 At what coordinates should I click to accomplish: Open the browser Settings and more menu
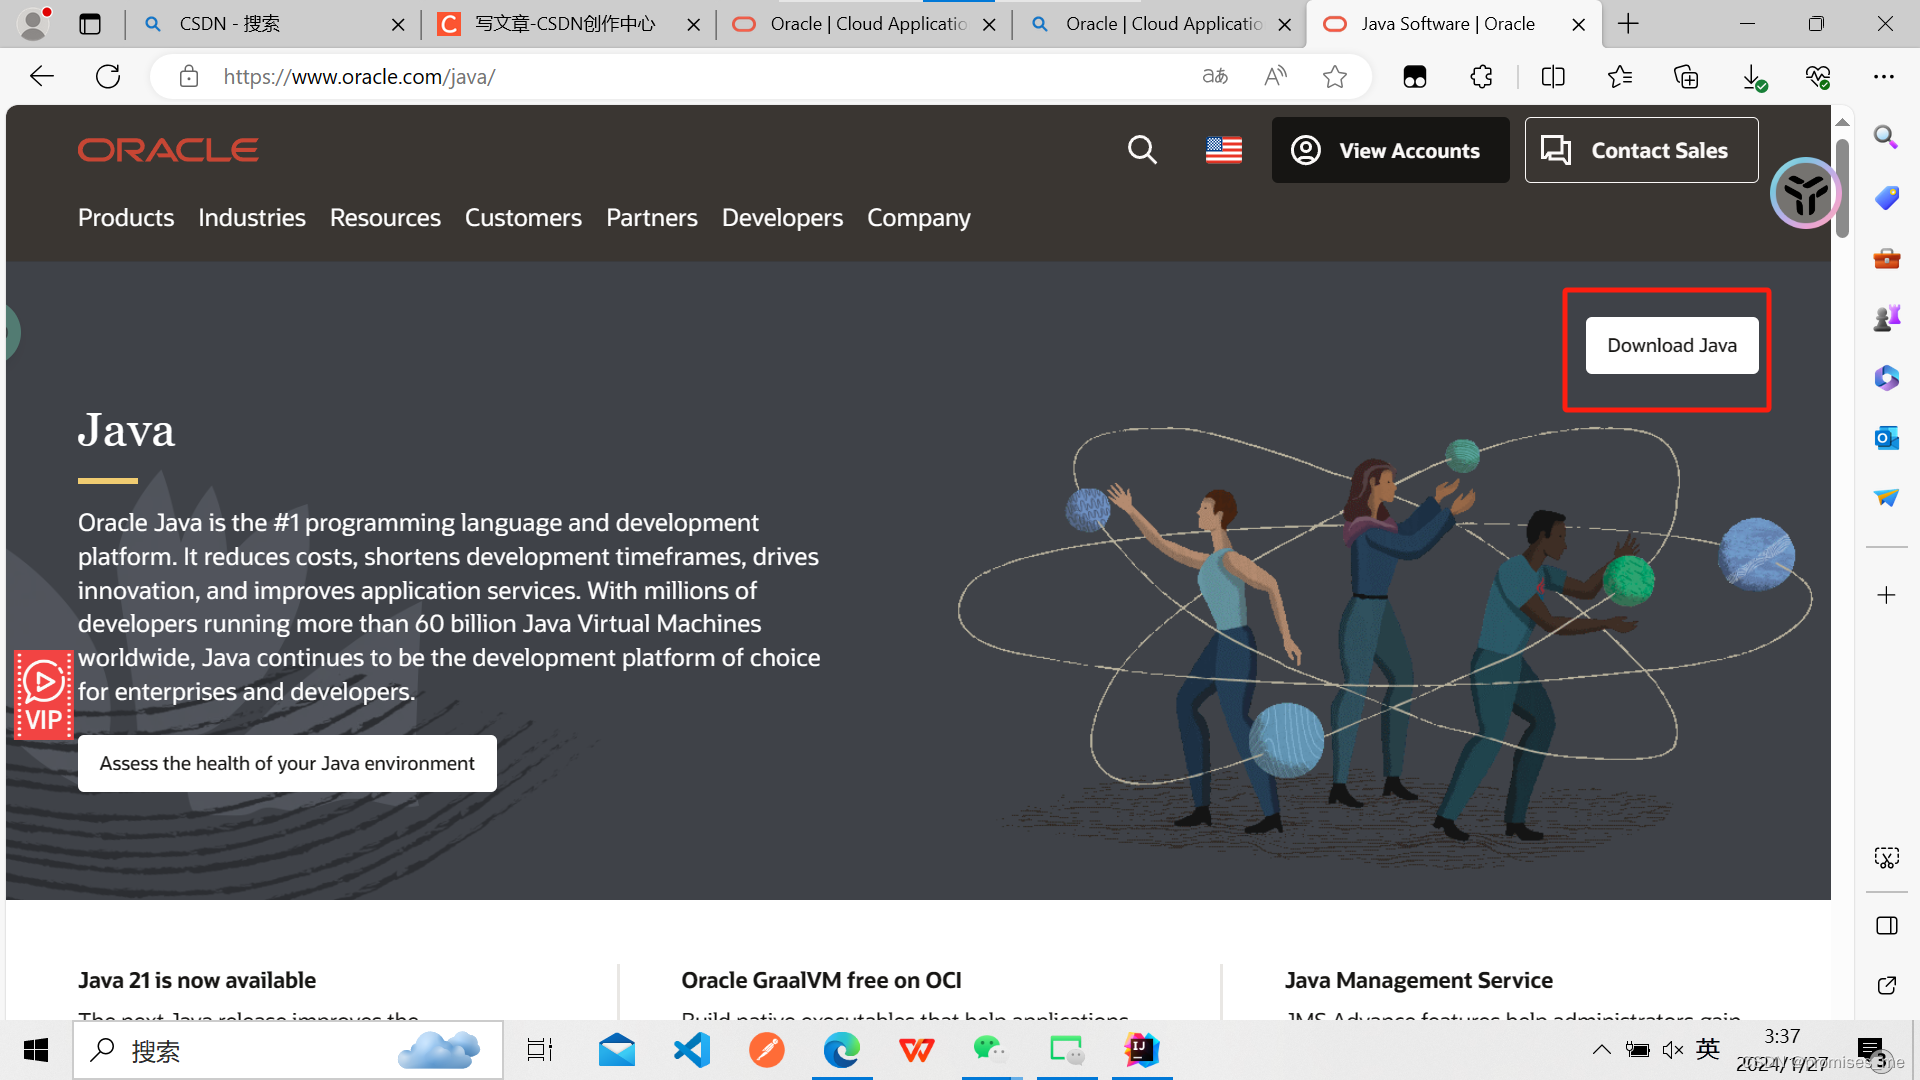1884,77
